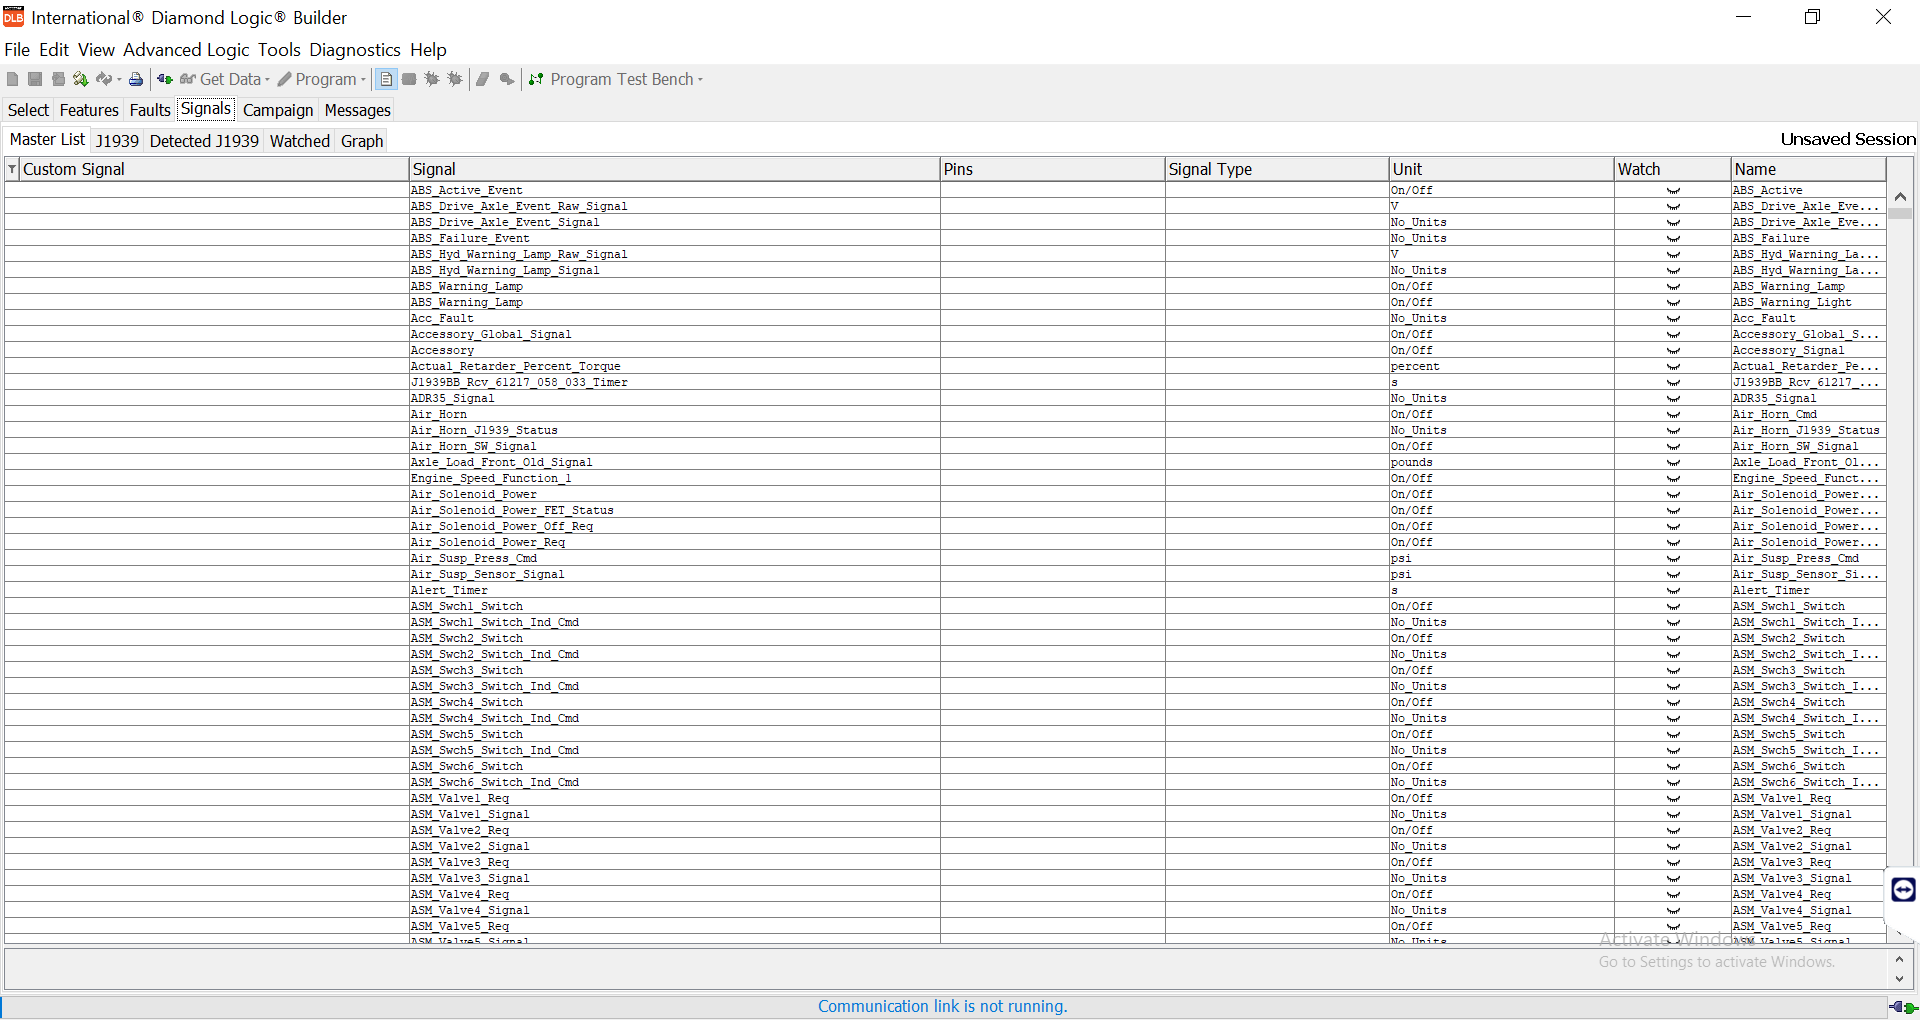Click the lower message pane scroll down arrow
This screenshot has height=1020, width=1920.
click(x=1899, y=979)
